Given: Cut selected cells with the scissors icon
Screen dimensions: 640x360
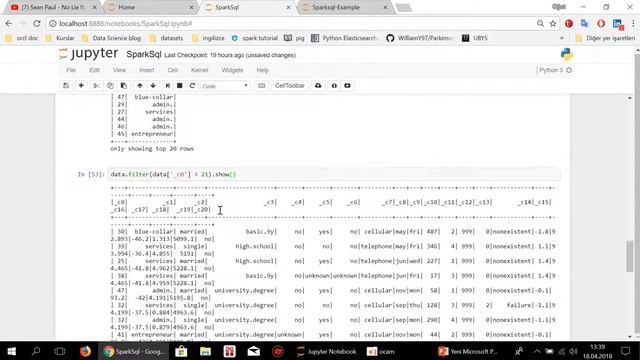Looking at the screenshot, I should (x=96, y=86).
